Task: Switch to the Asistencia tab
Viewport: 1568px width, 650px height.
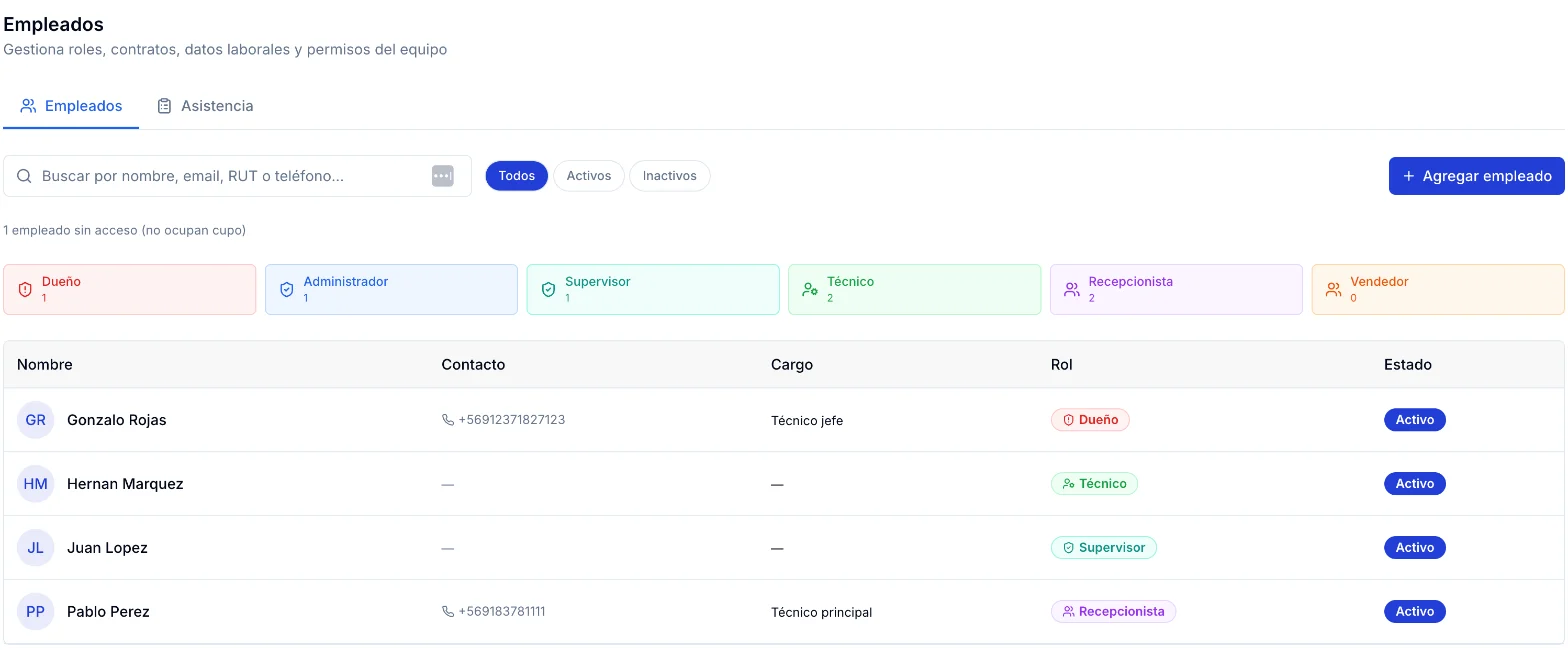Action: pos(205,106)
